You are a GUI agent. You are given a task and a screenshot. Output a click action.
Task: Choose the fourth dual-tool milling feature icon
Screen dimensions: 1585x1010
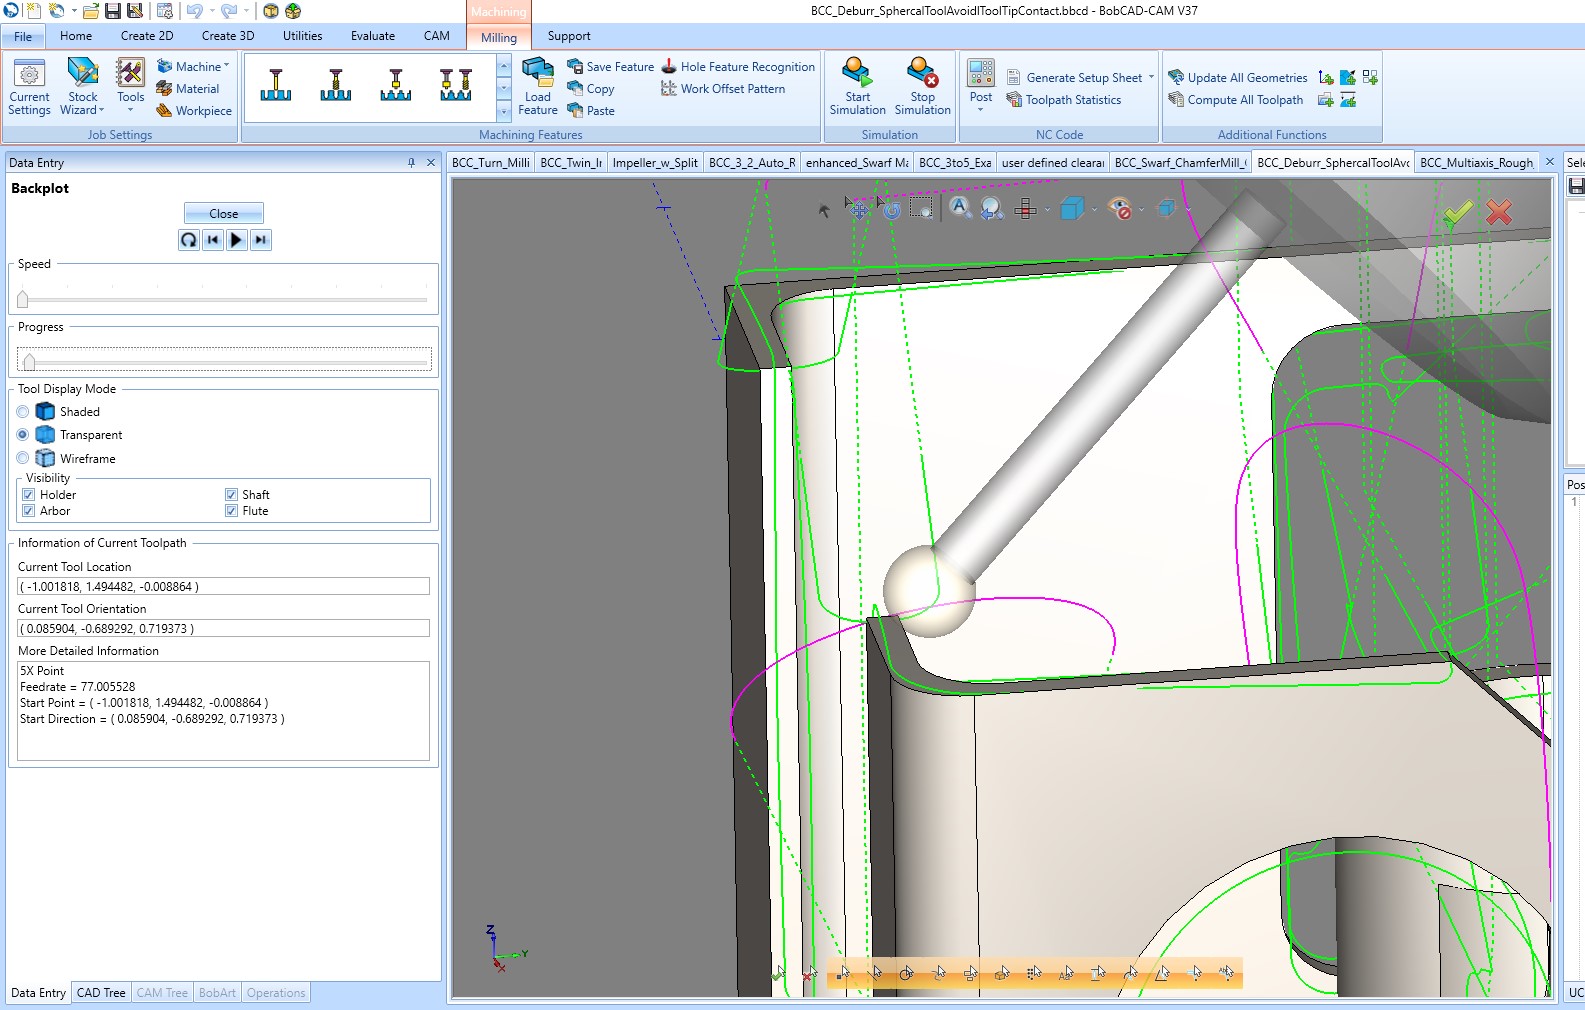click(456, 85)
